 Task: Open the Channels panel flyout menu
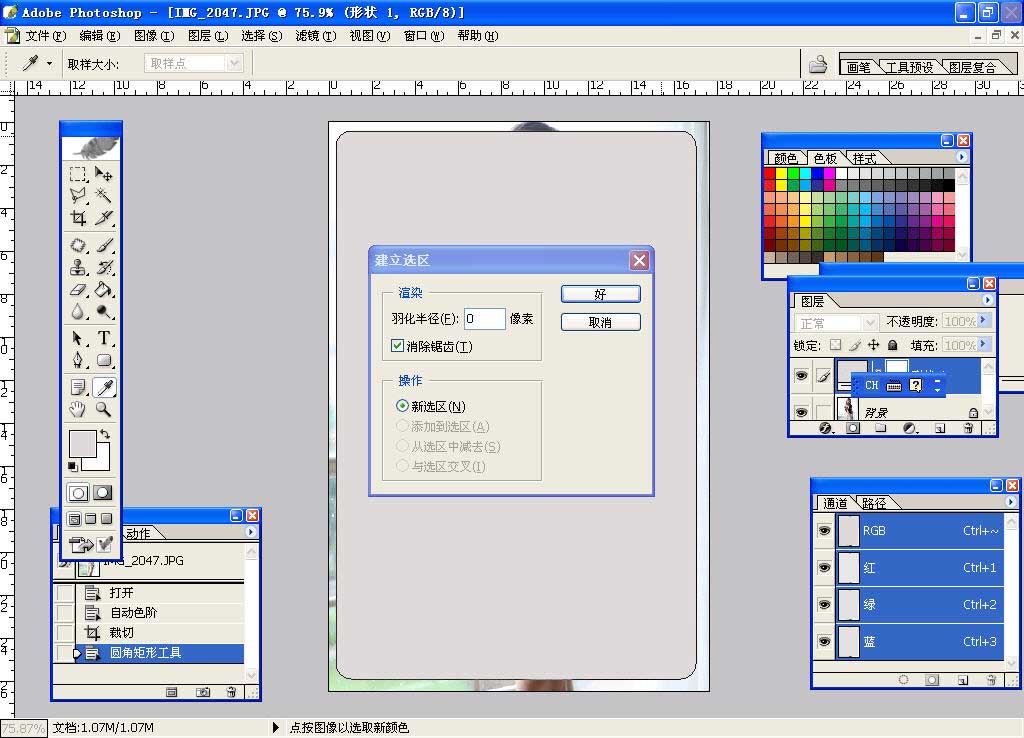pyautogui.click(x=1010, y=502)
